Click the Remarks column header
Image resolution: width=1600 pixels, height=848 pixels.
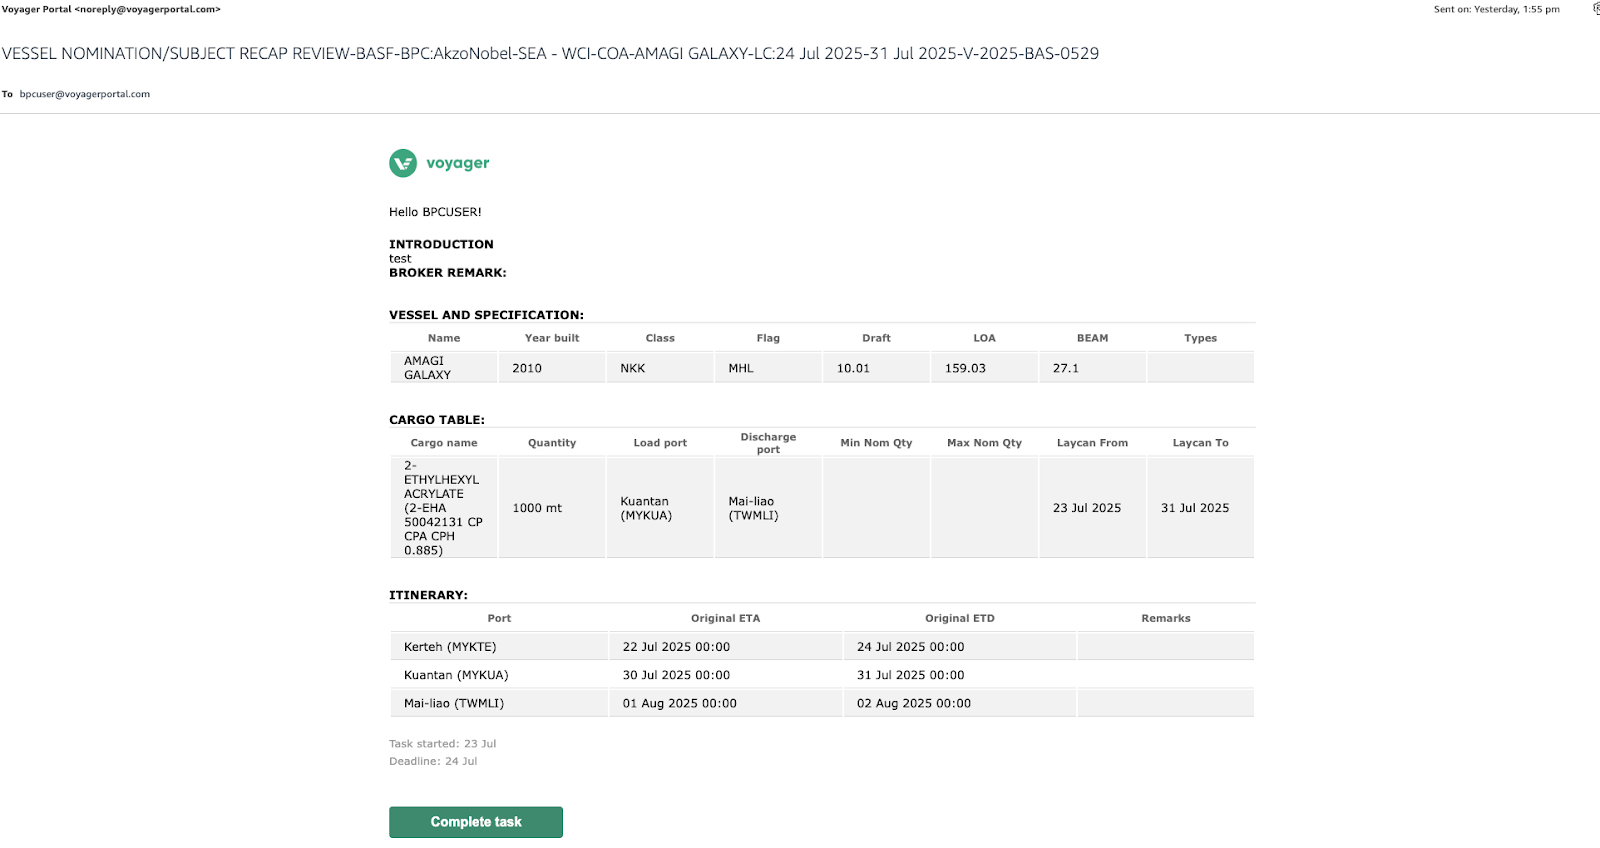[1166, 618]
